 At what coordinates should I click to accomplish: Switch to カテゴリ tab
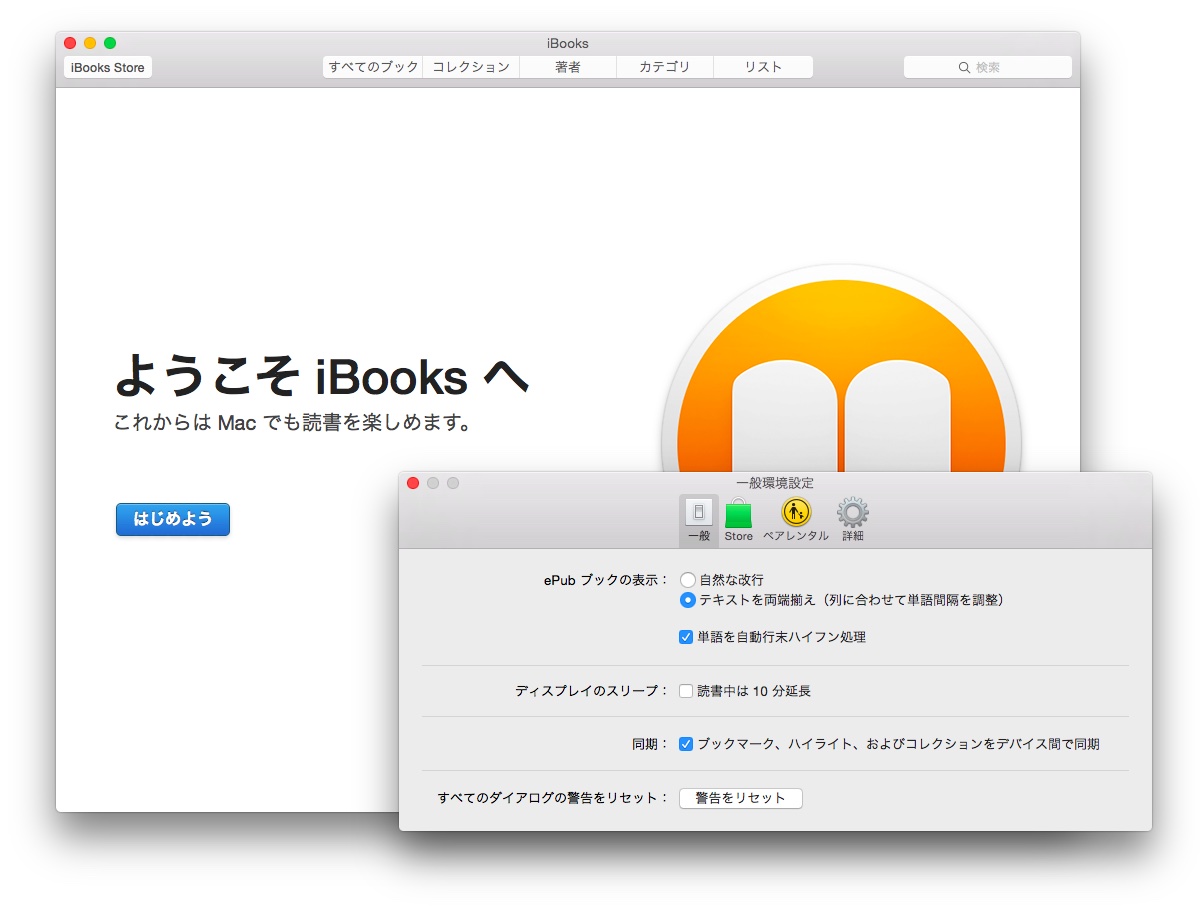coord(665,67)
